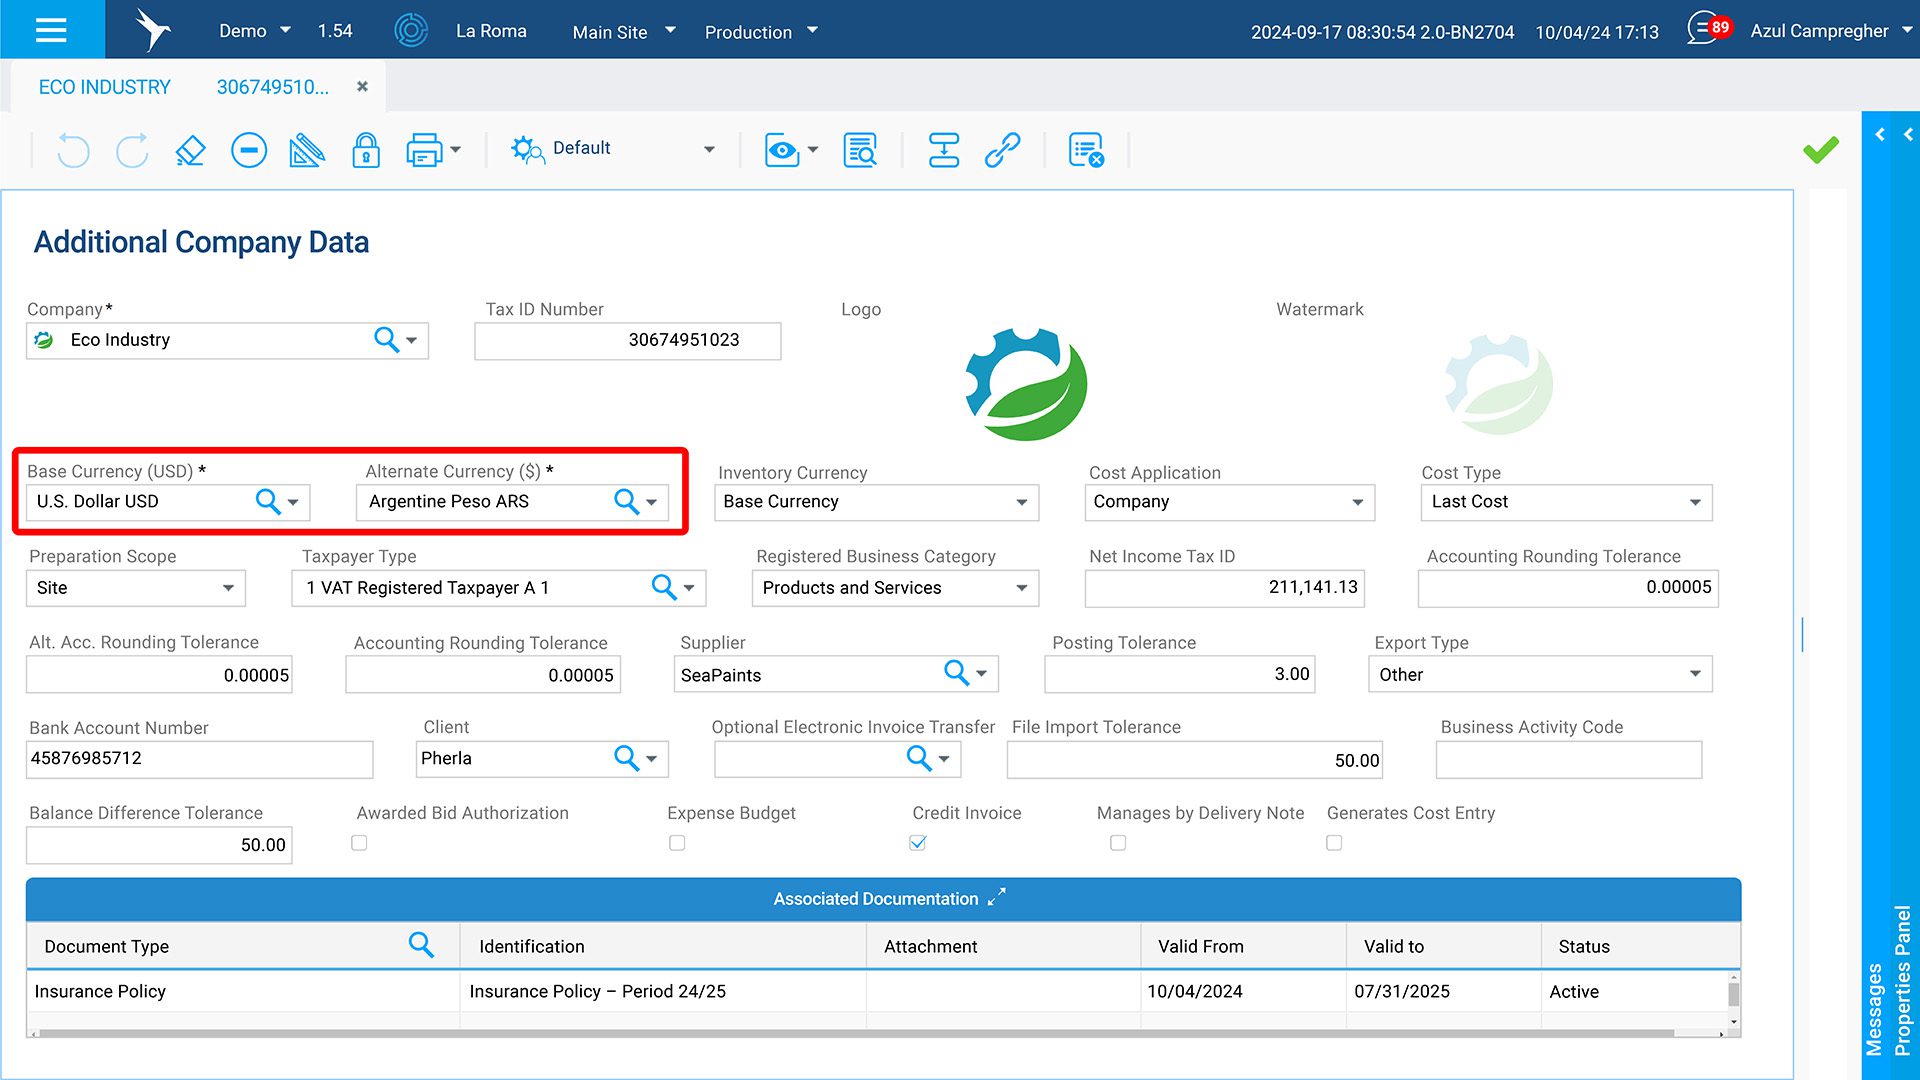Click the padlock lock icon

click(x=366, y=150)
